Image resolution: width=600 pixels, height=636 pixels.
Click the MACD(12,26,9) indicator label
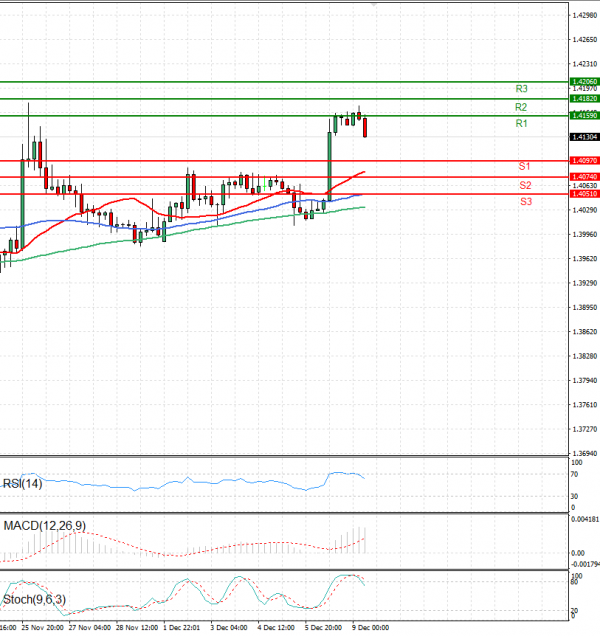point(45,526)
